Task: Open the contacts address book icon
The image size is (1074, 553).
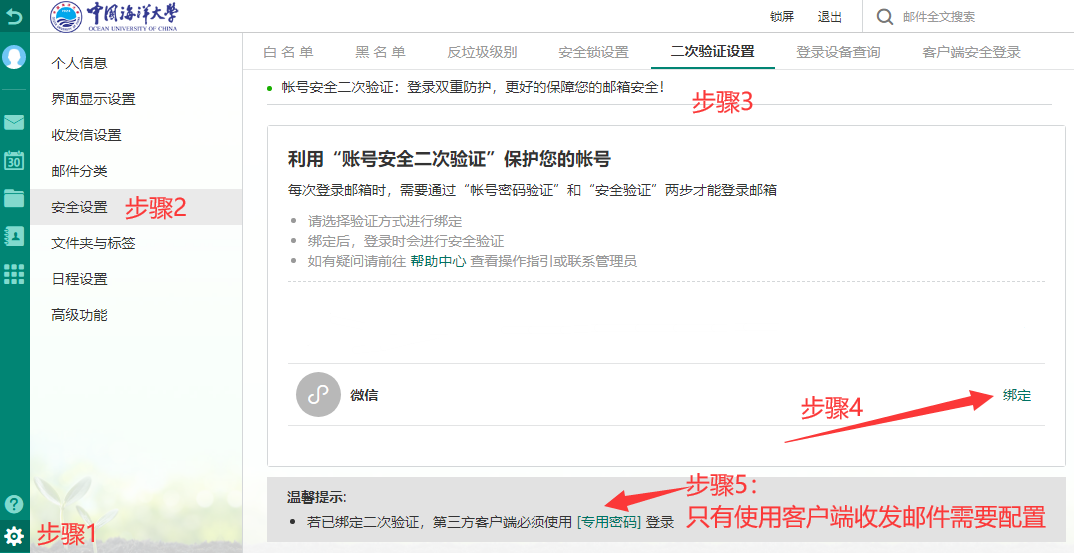Action: [14, 236]
